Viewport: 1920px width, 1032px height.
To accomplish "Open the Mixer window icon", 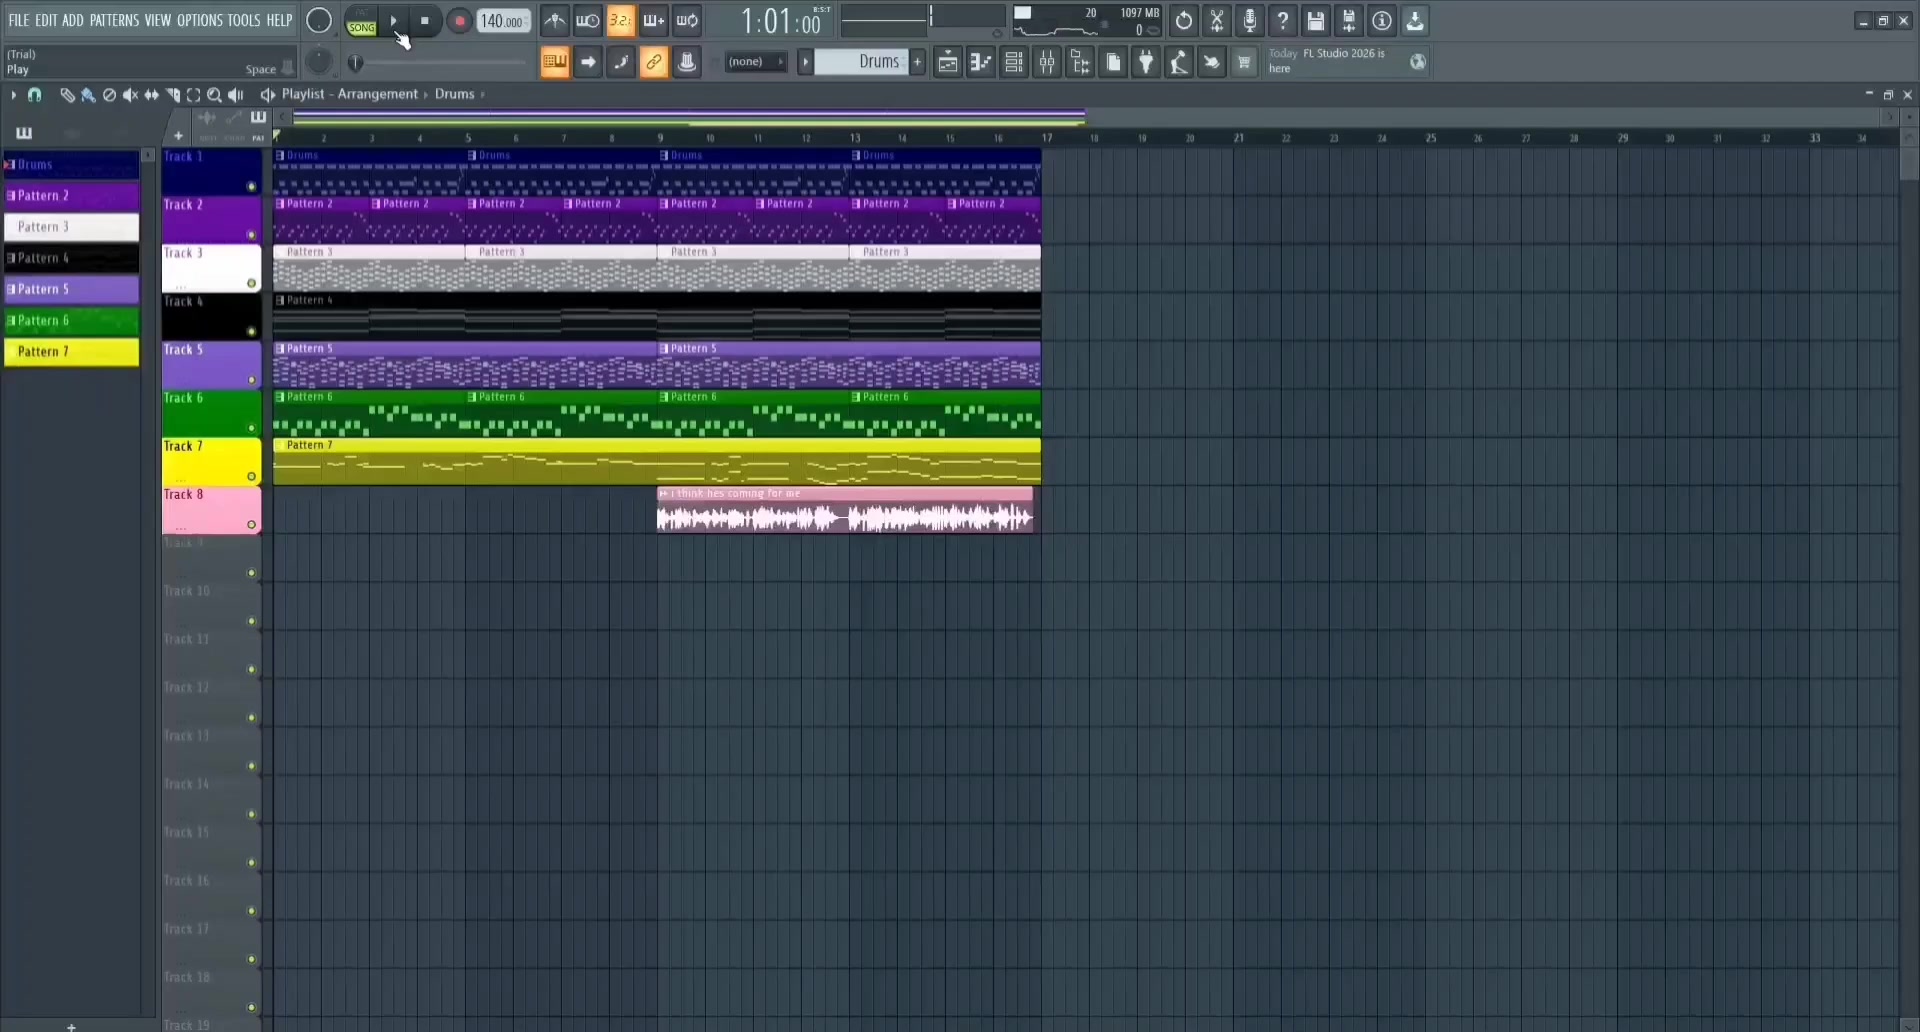I will pyautogui.click(x=1047, y=63).
